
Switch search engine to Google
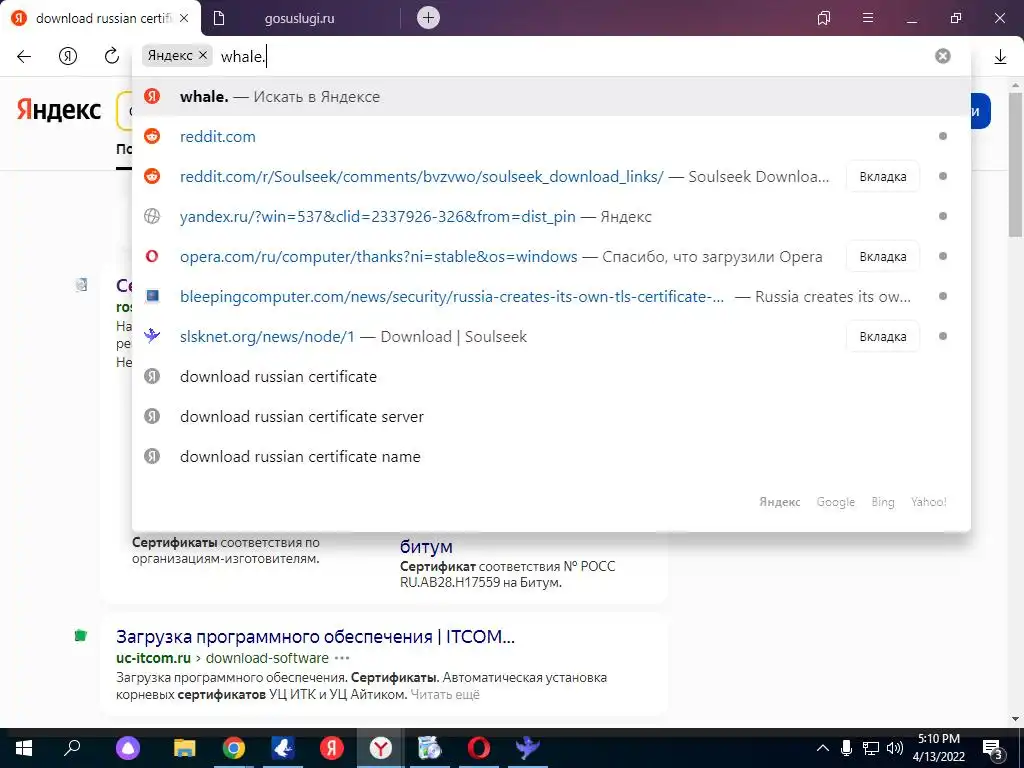click(x=835, y=502)
